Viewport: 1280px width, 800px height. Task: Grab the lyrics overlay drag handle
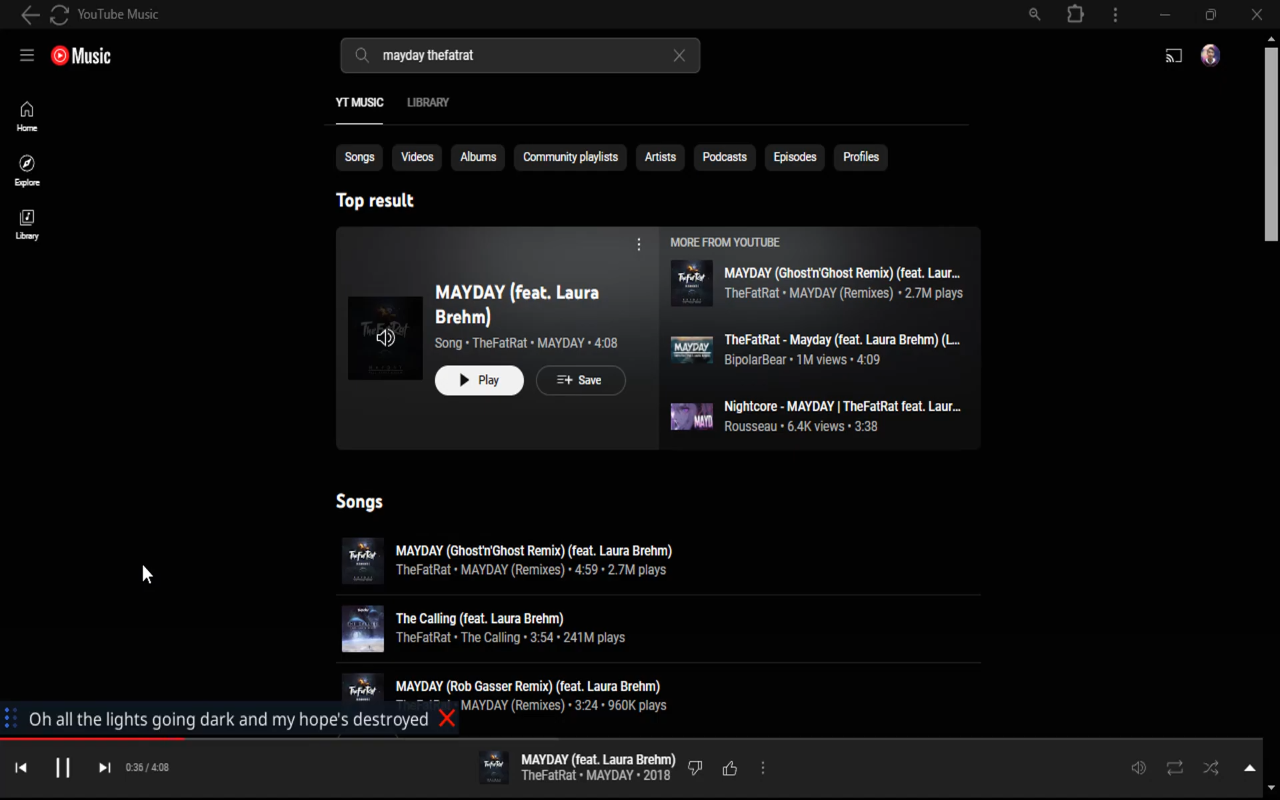click(x=10, y=719)
